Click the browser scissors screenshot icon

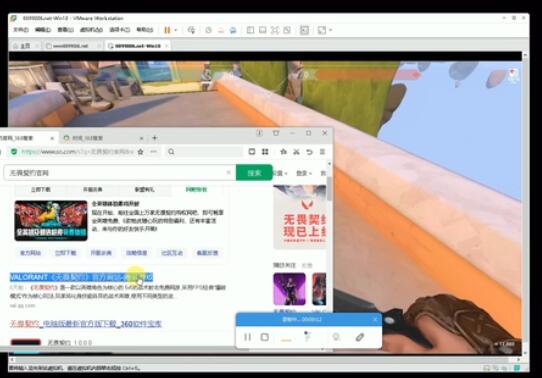pos(296,152)
